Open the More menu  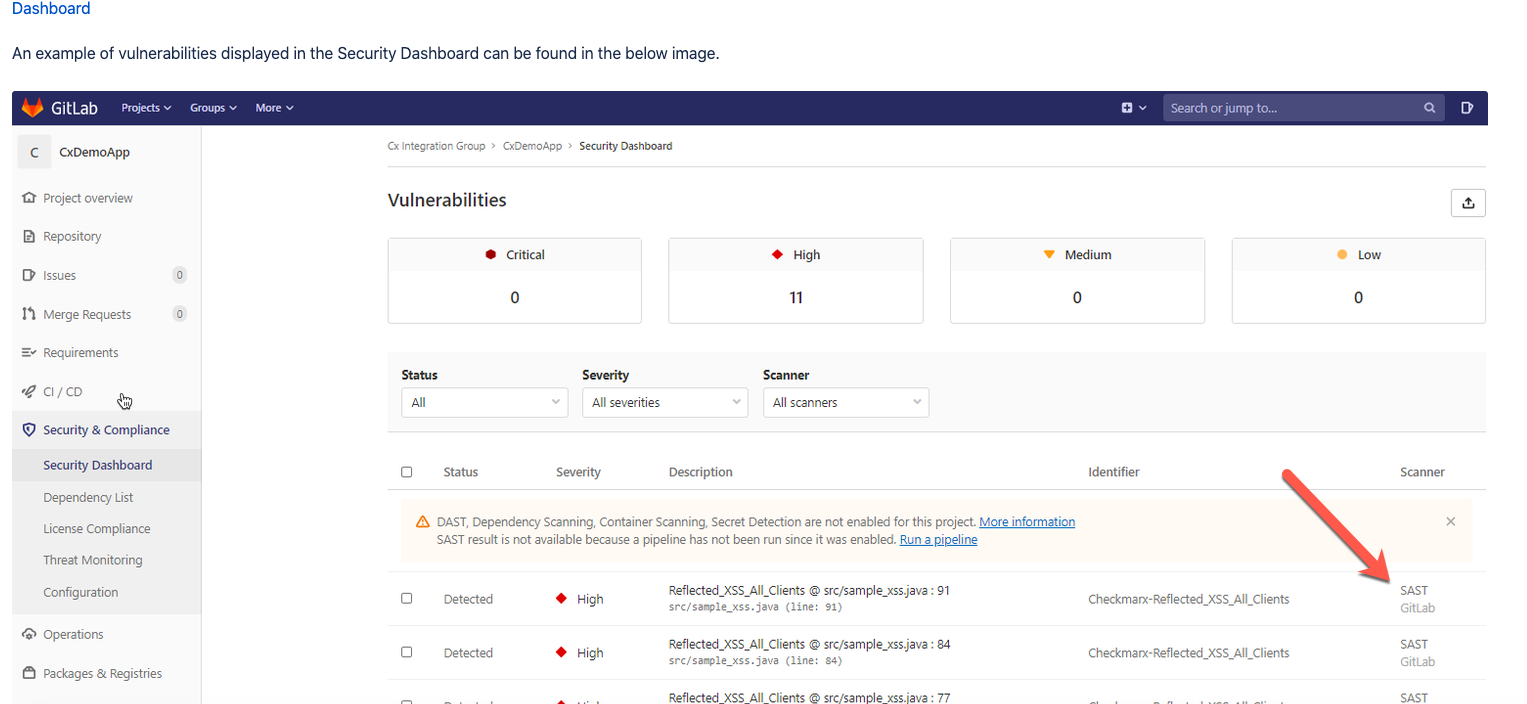tap(274, 108)
